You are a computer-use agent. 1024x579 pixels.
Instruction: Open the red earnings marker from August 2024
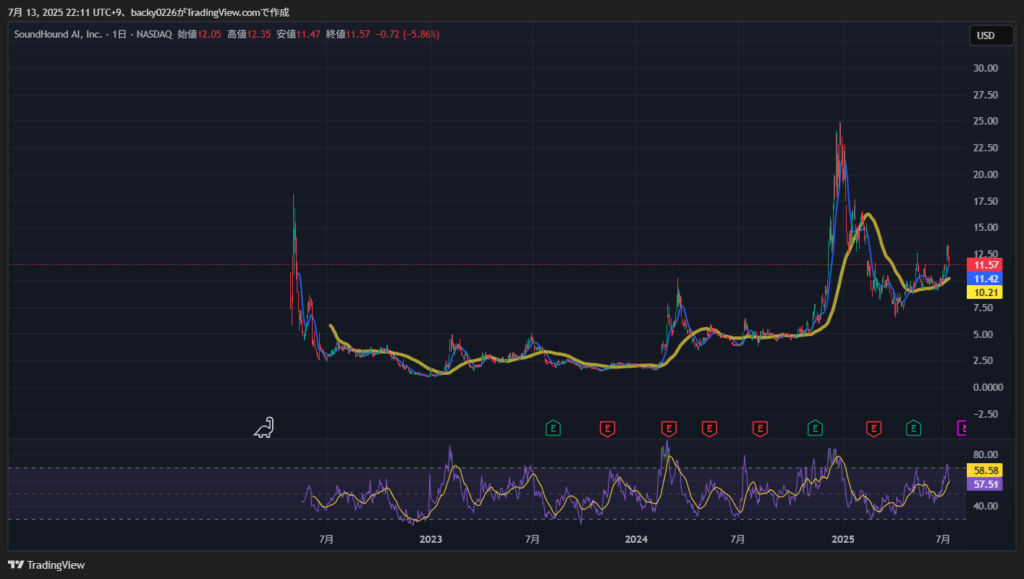(x=760, y=428)
